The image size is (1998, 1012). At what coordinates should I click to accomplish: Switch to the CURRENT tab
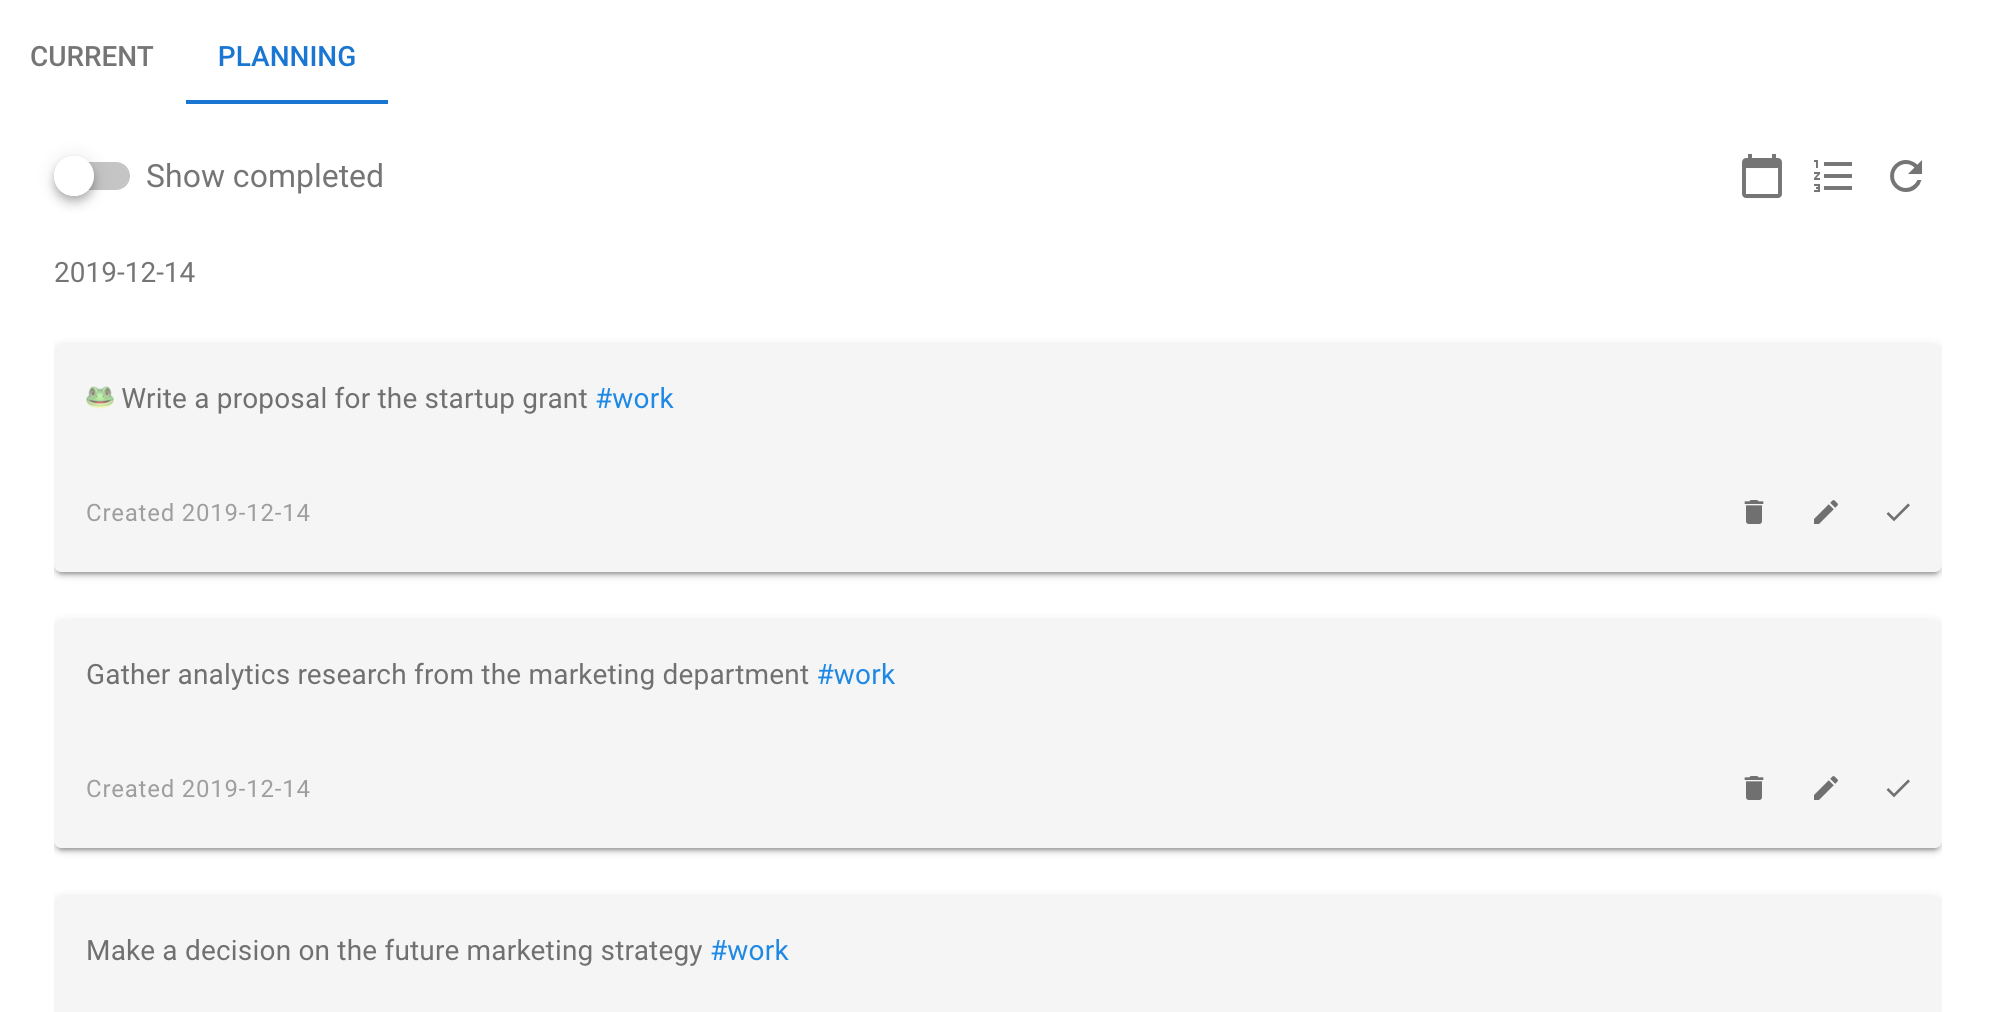click(92, 56)
